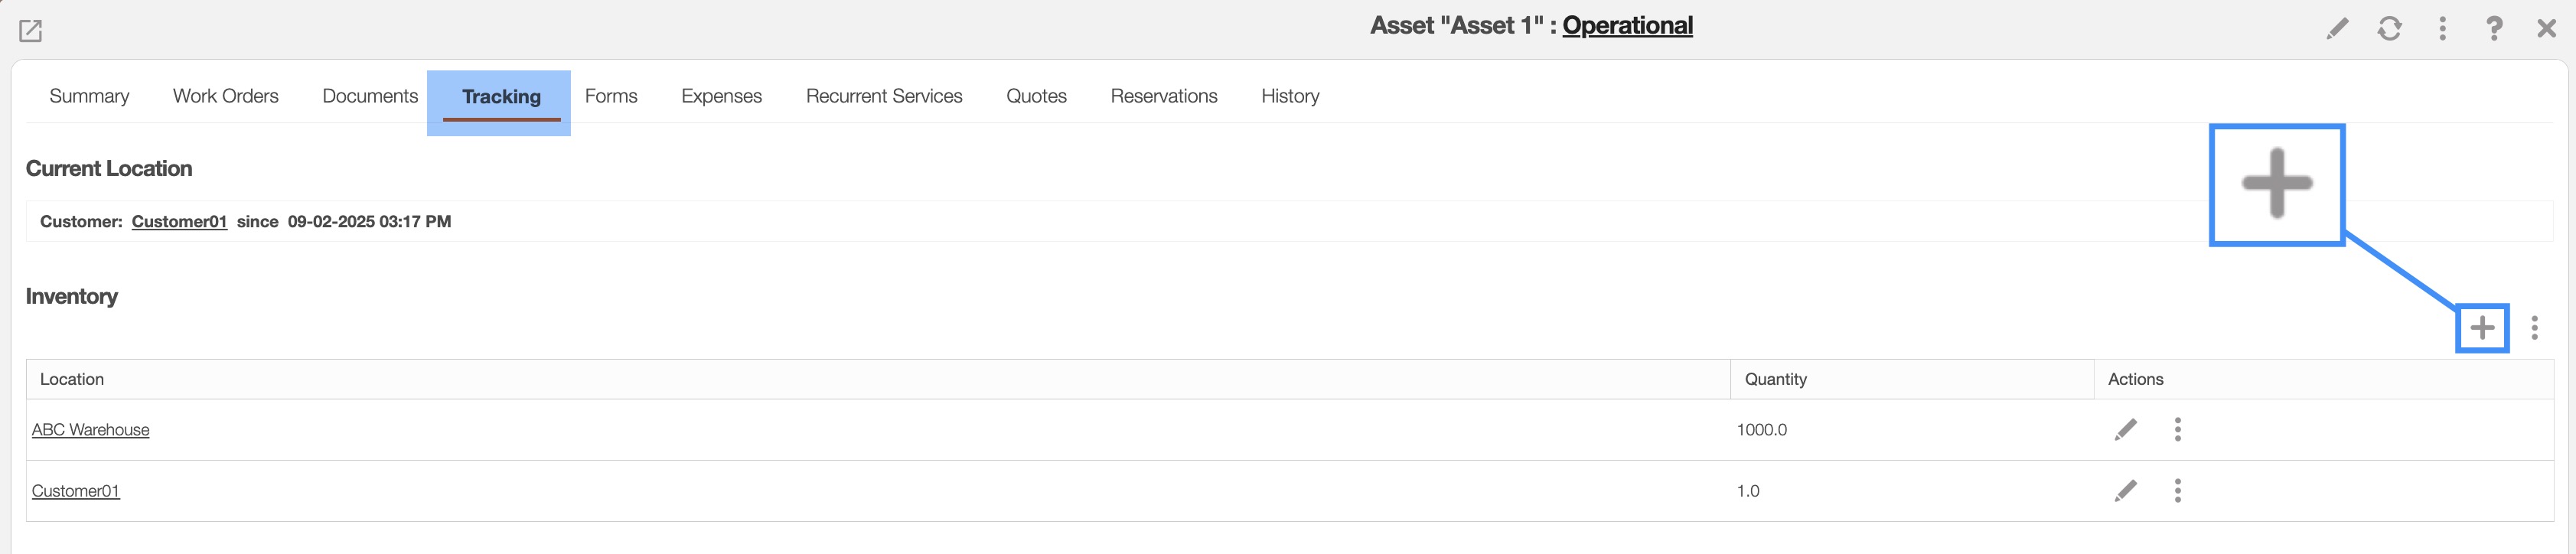Open asset in new window icon
2576x554 pixels.
point(31,31)
